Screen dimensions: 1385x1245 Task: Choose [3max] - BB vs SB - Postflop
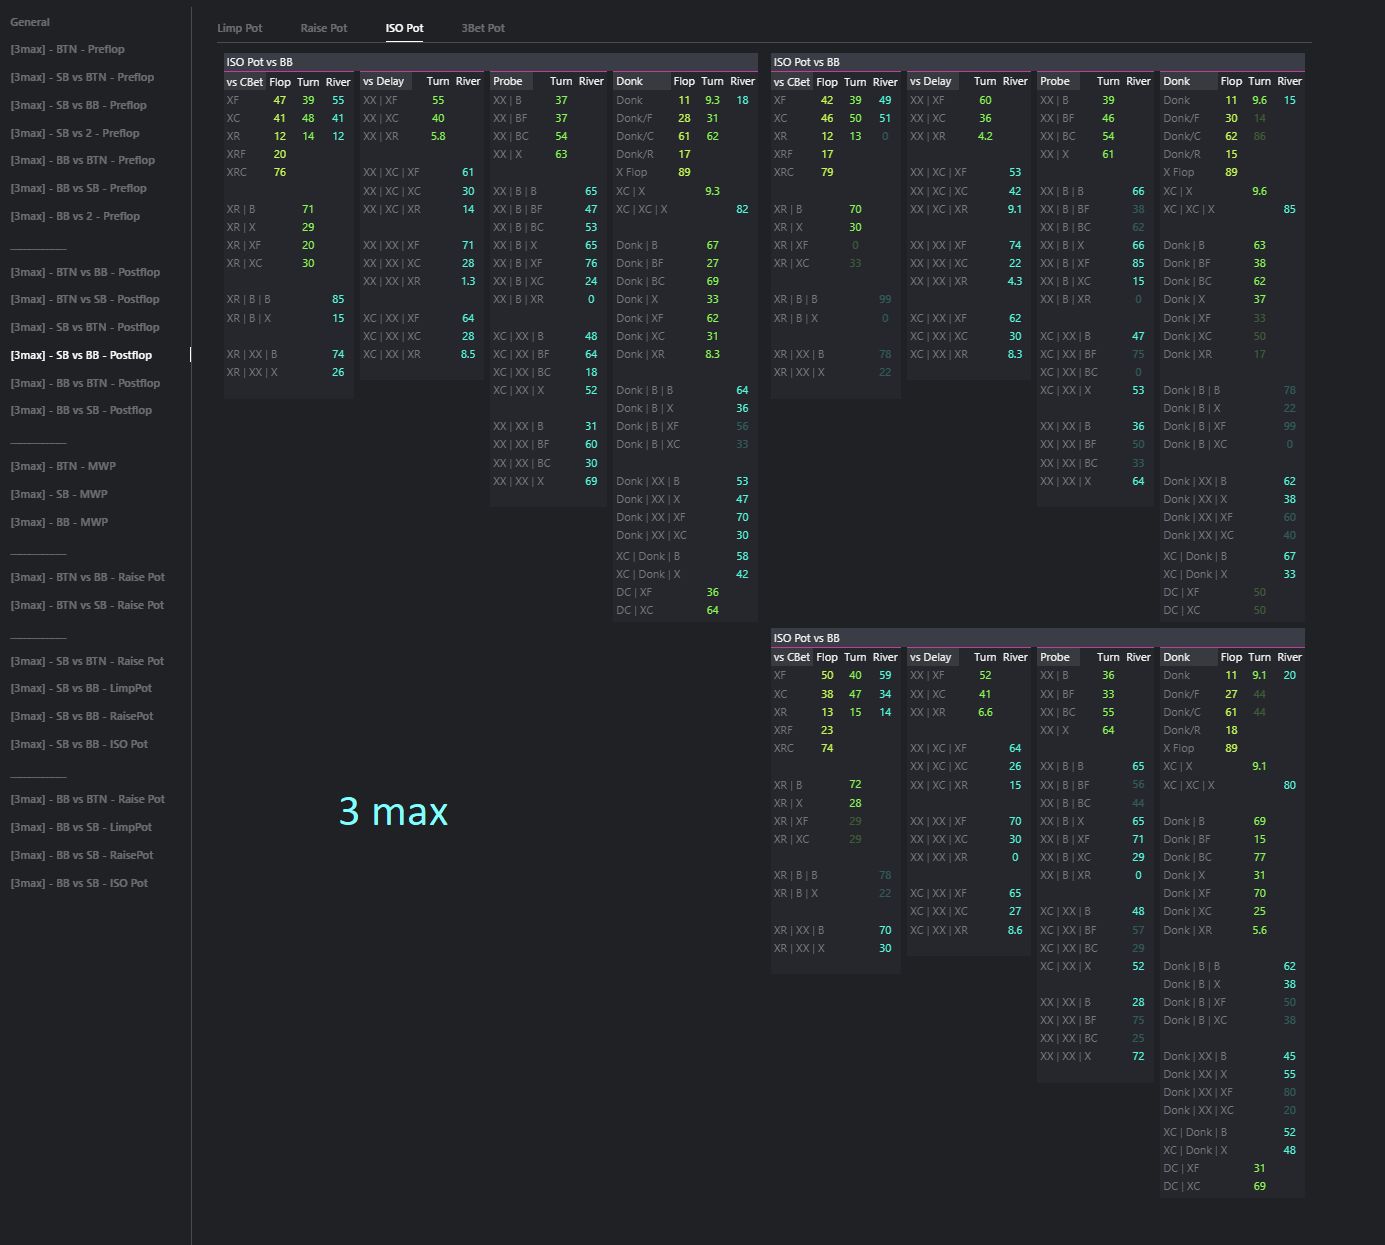click(81, 410)
